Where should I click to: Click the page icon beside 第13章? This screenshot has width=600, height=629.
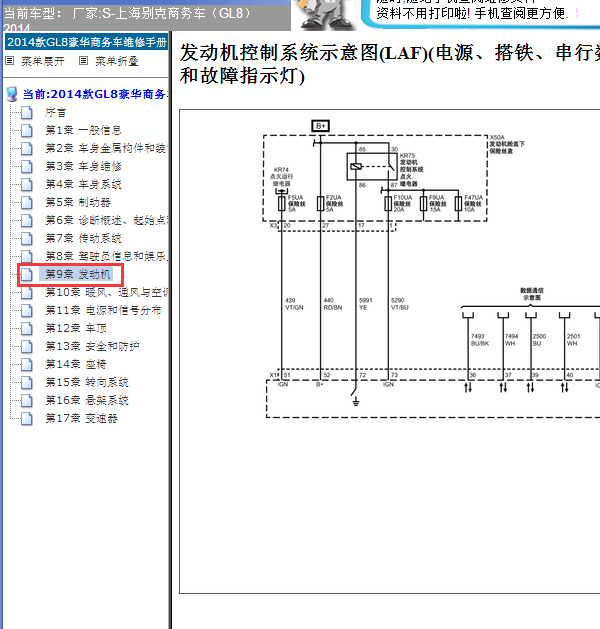[x=27, y=347]
